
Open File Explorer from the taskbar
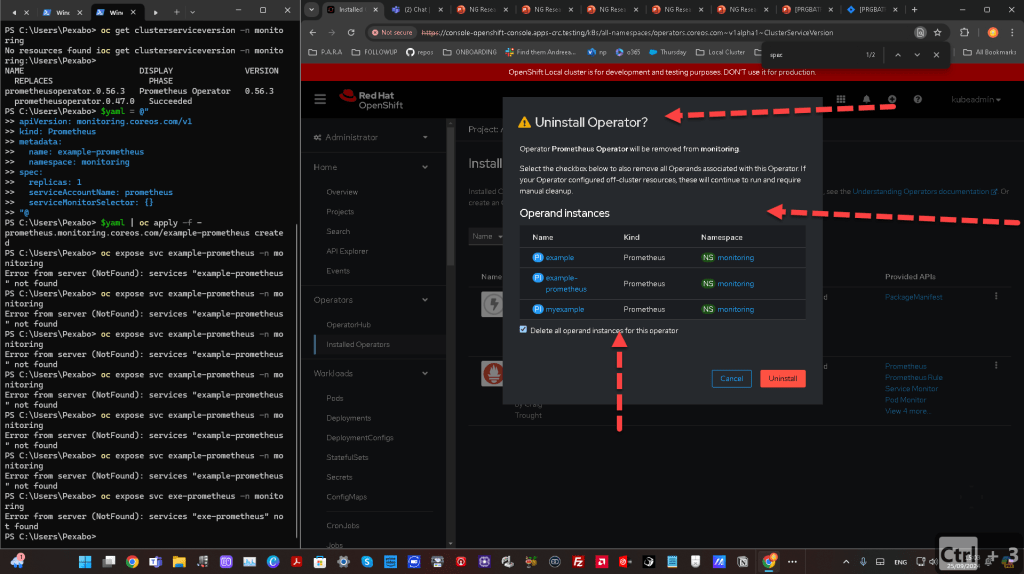179,562
